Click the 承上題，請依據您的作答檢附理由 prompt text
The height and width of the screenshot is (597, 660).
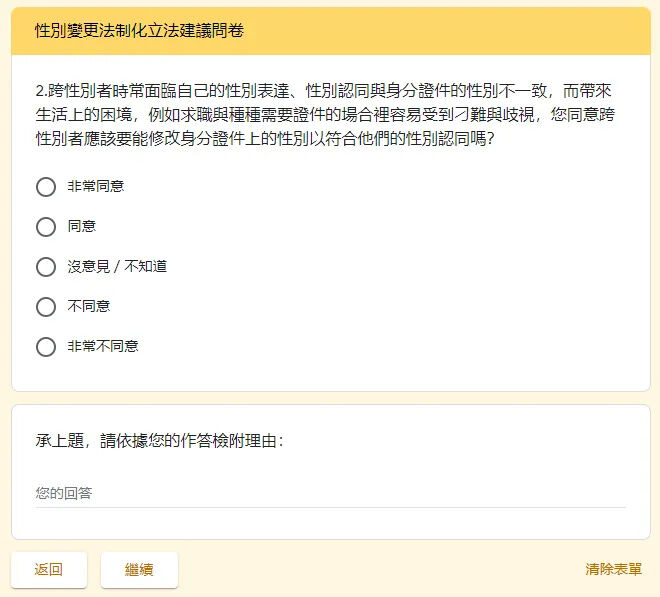point(160,441)
